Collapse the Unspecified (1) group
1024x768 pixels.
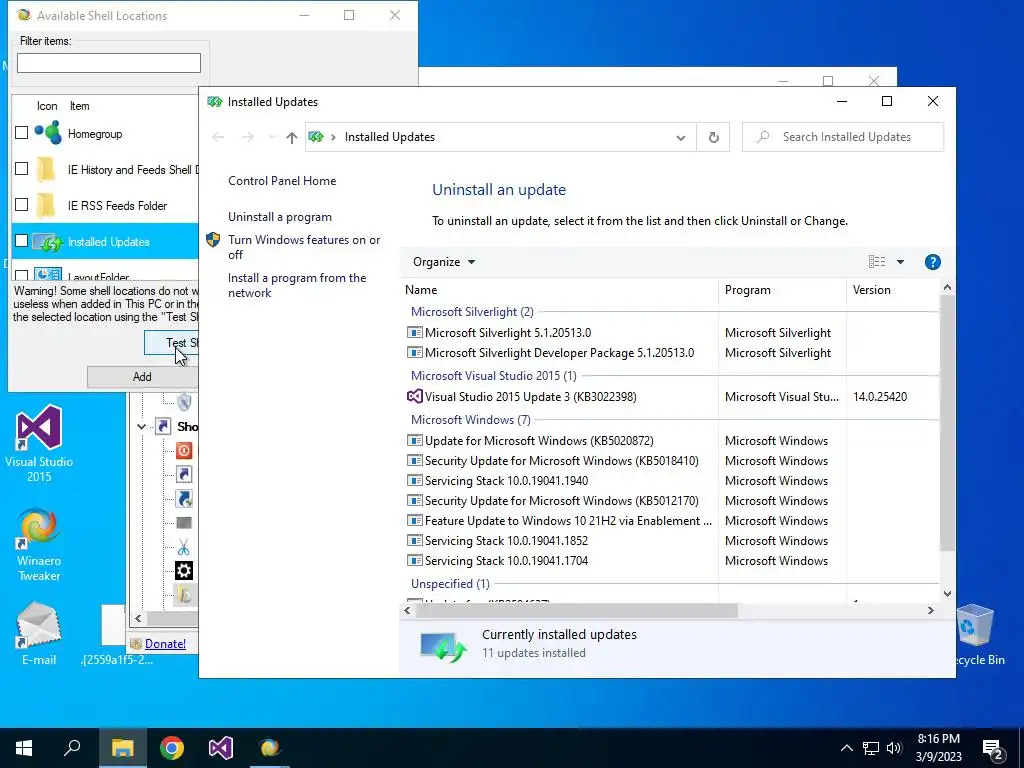click(450, 583)
